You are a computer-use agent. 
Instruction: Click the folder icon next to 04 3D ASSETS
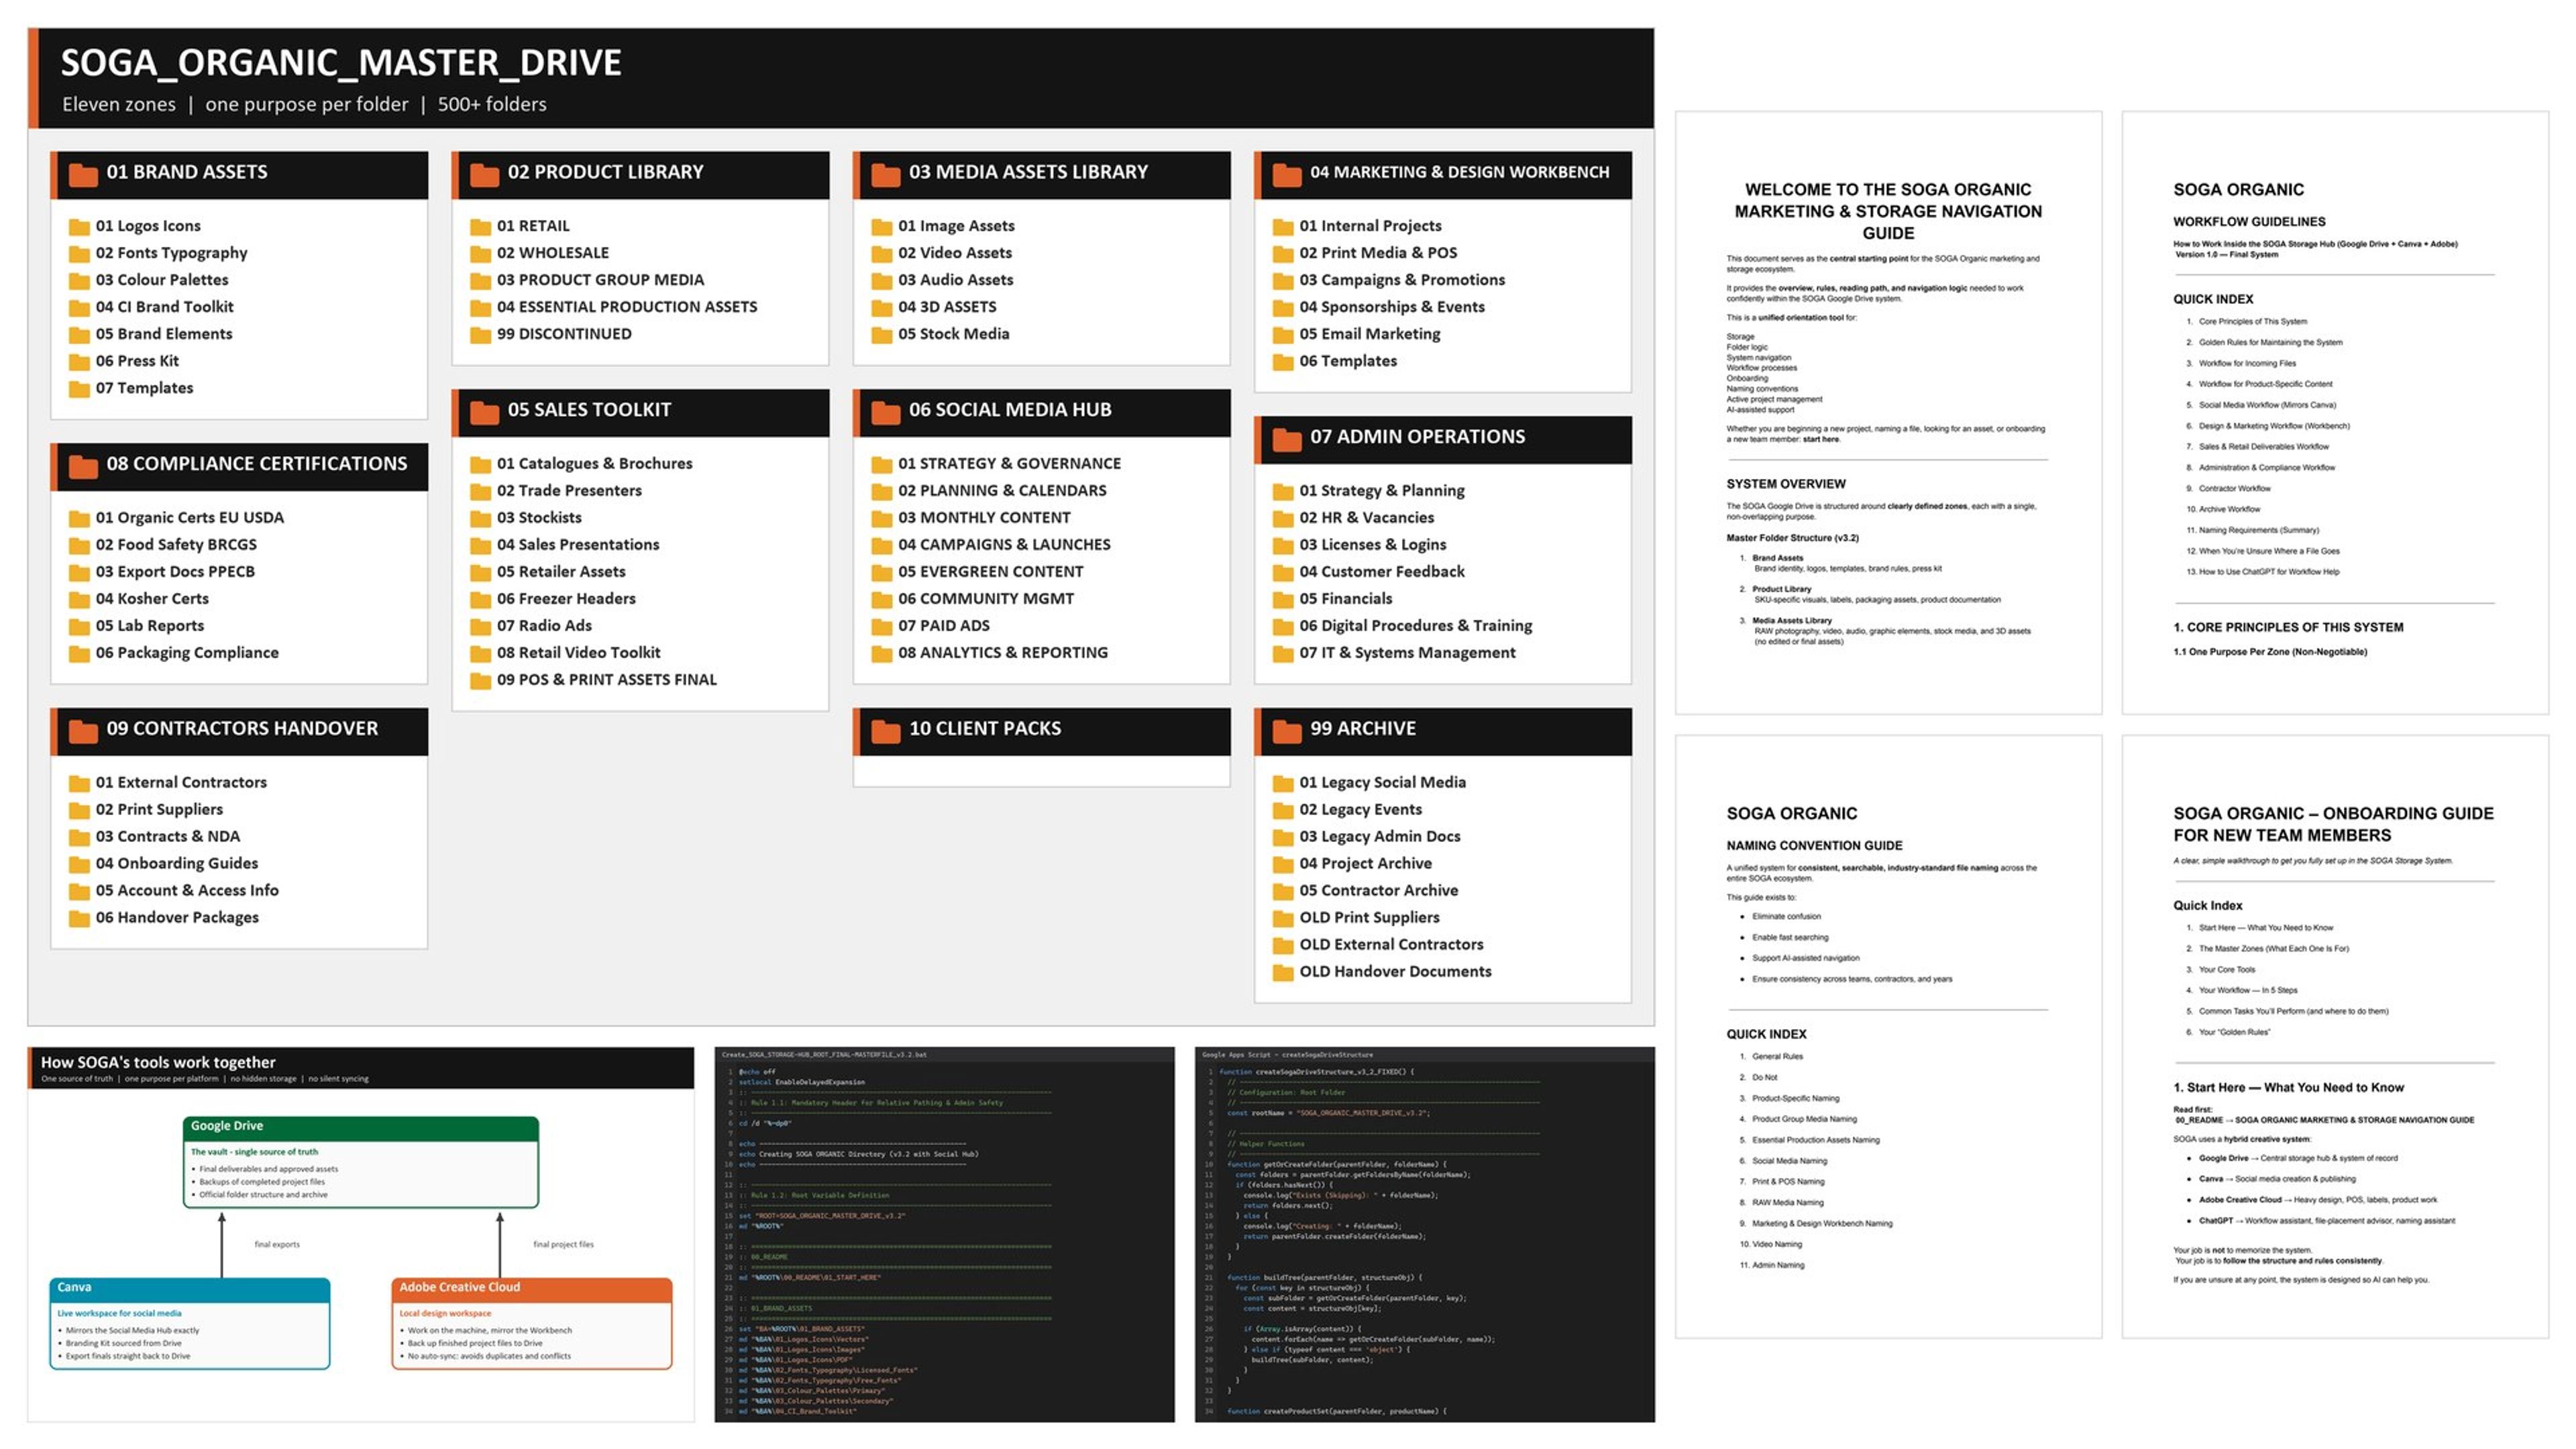[881, 308]
